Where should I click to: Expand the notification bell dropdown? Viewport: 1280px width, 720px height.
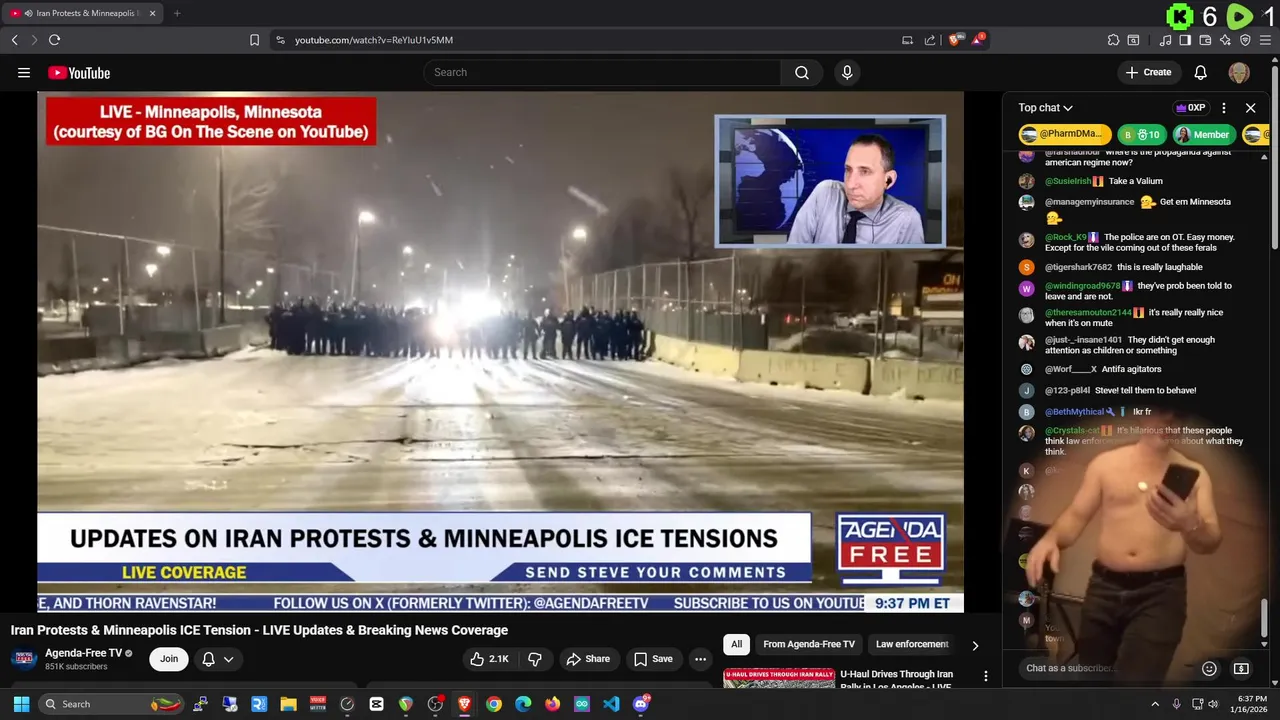[x=218, y=659]
